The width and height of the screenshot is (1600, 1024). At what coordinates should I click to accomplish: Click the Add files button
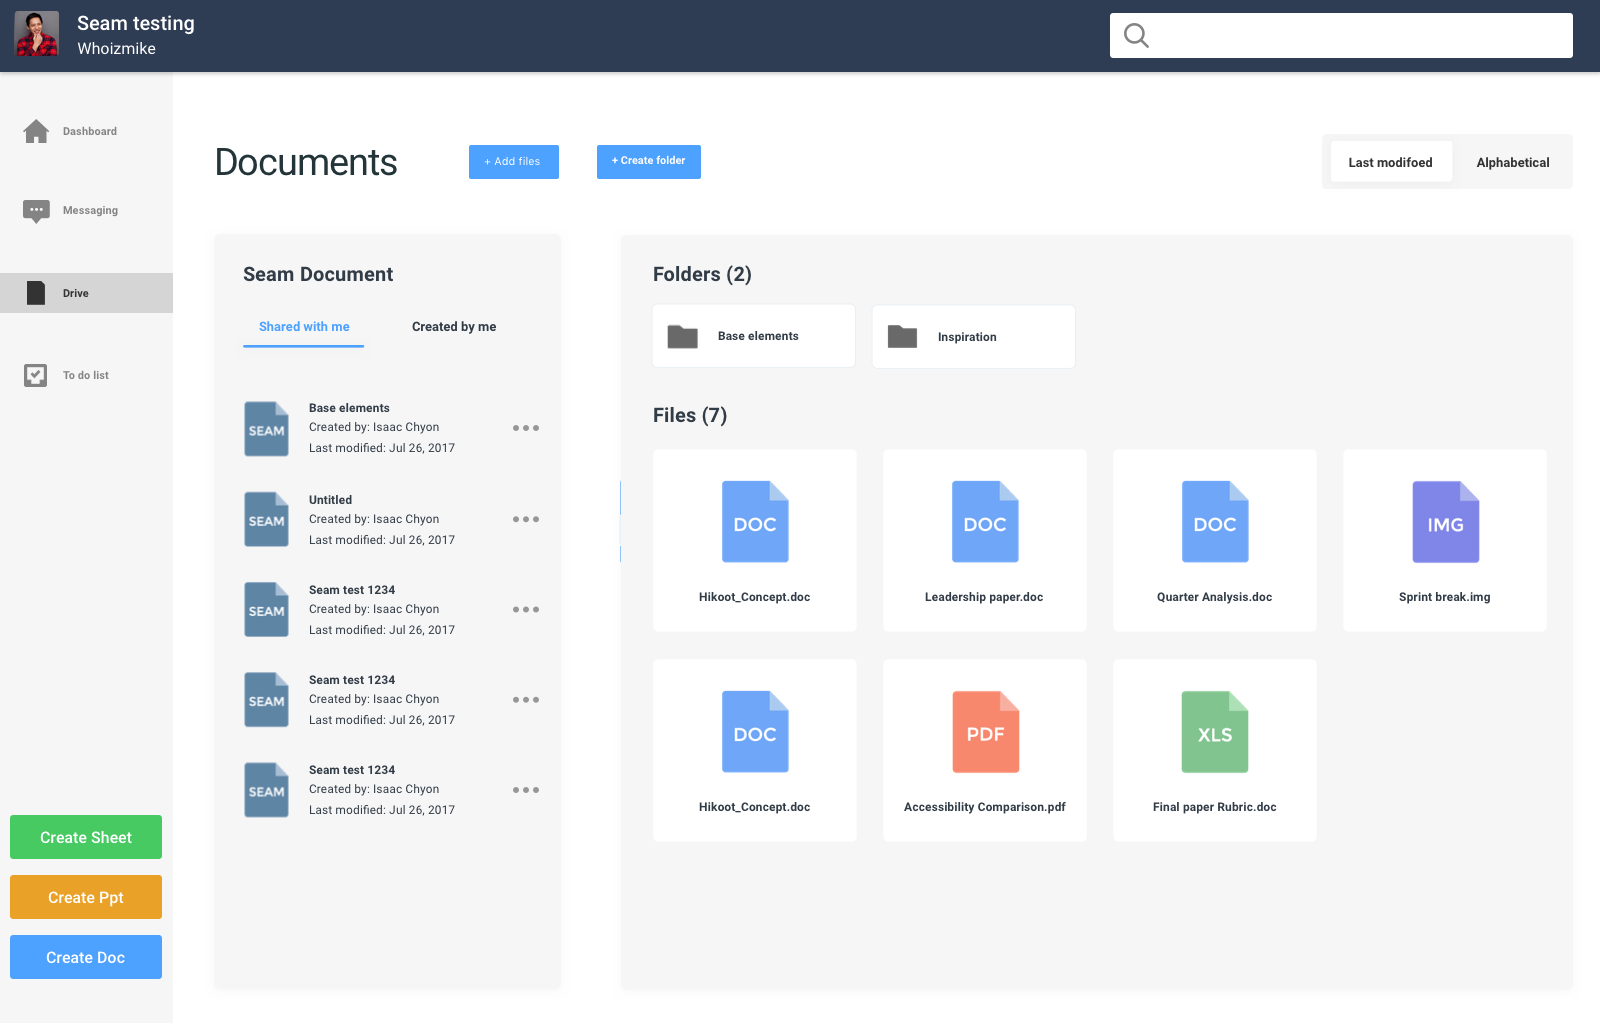tap(514, 162)
